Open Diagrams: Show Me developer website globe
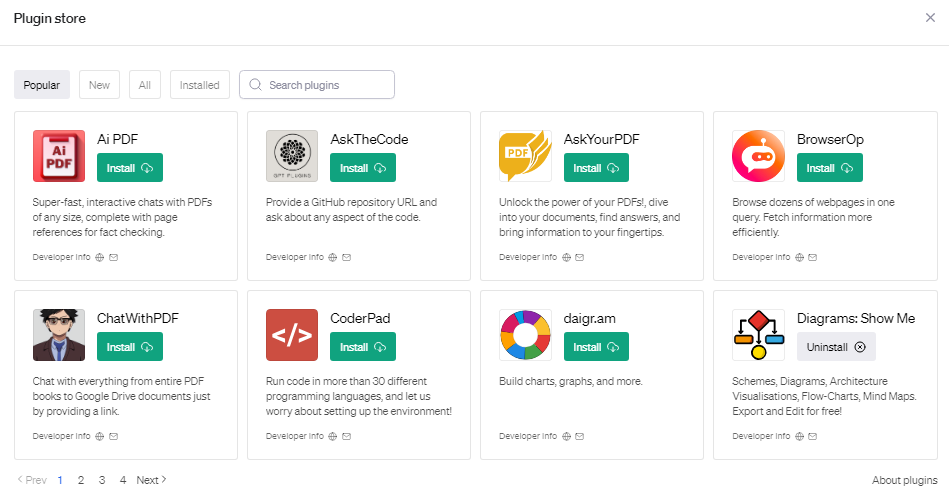Screen dimensions: 949x498 coord(800,436)
